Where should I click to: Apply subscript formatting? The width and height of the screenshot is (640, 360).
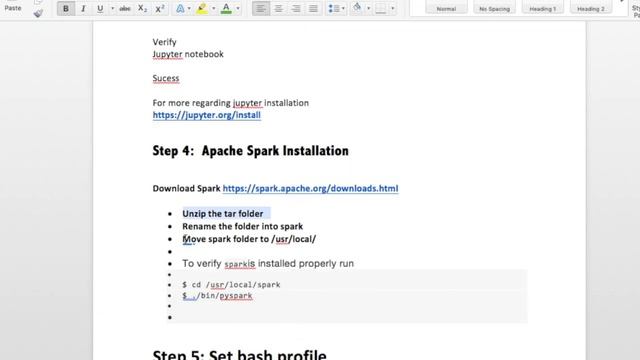point(142,9)
